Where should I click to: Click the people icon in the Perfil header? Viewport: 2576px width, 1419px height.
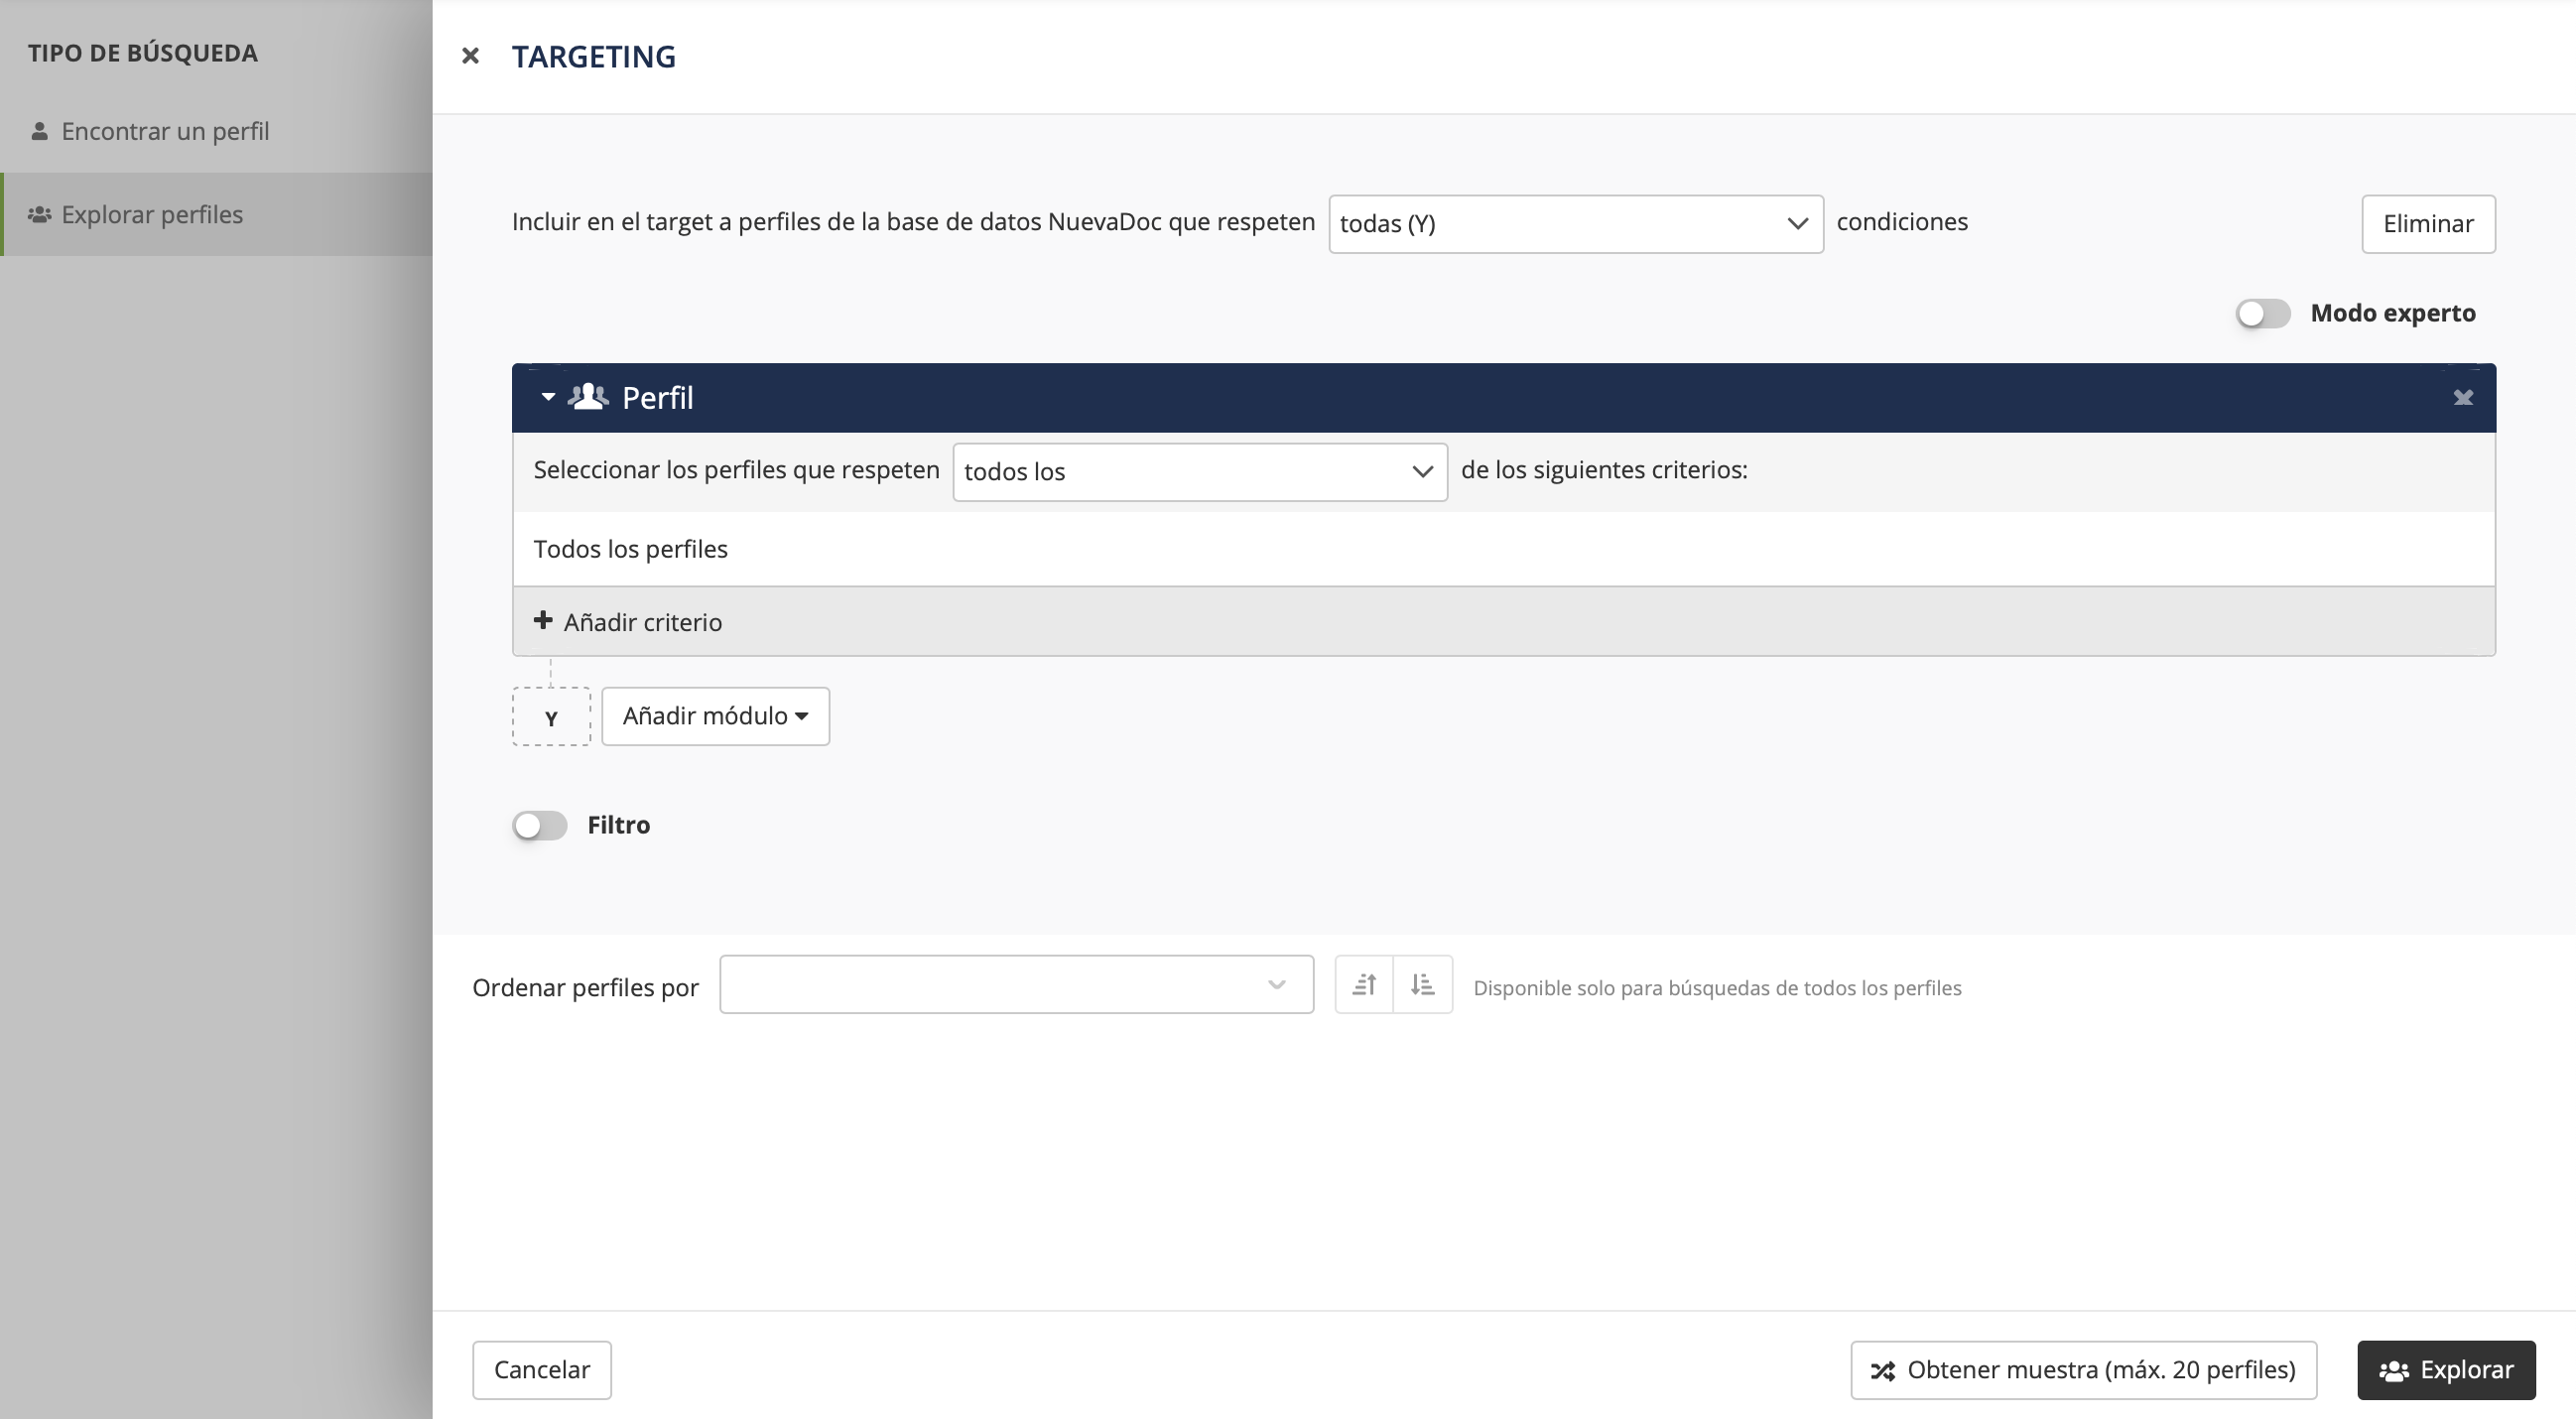coord(588,397)
